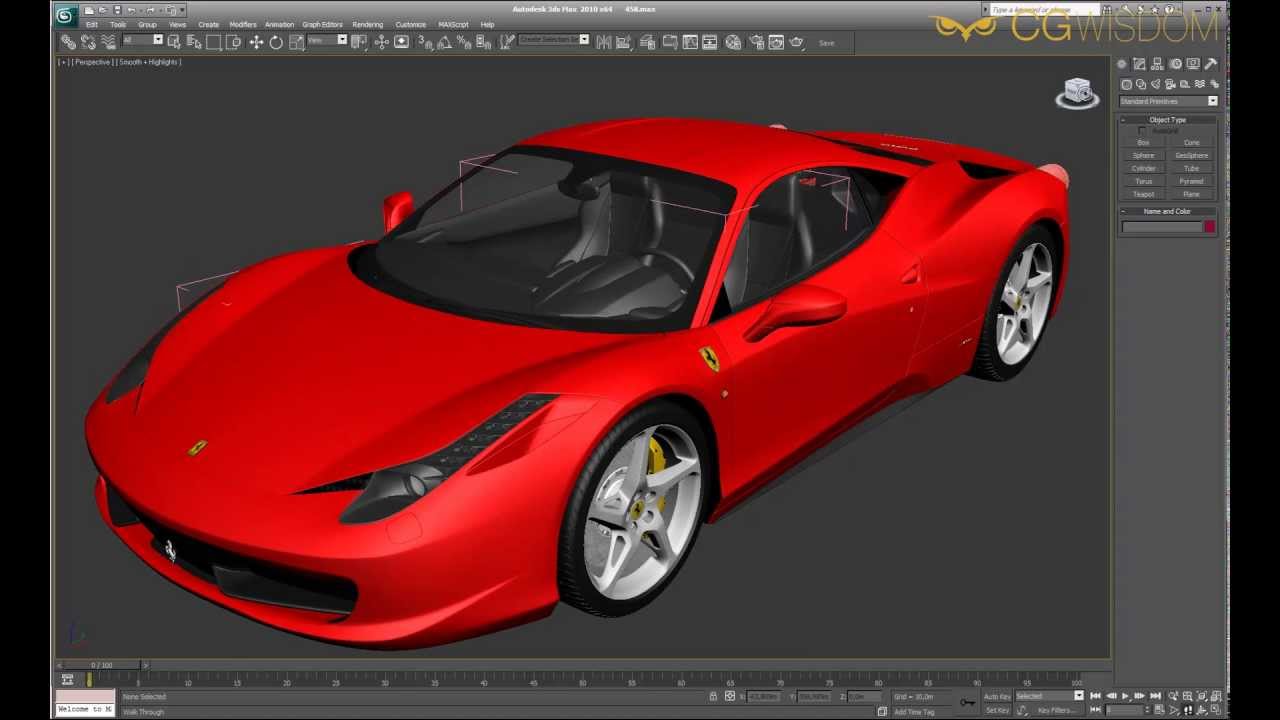Toggle Percent Snap
Image resolution: width=1280 pixels, height=720 pixels.
tap(463, 42)
